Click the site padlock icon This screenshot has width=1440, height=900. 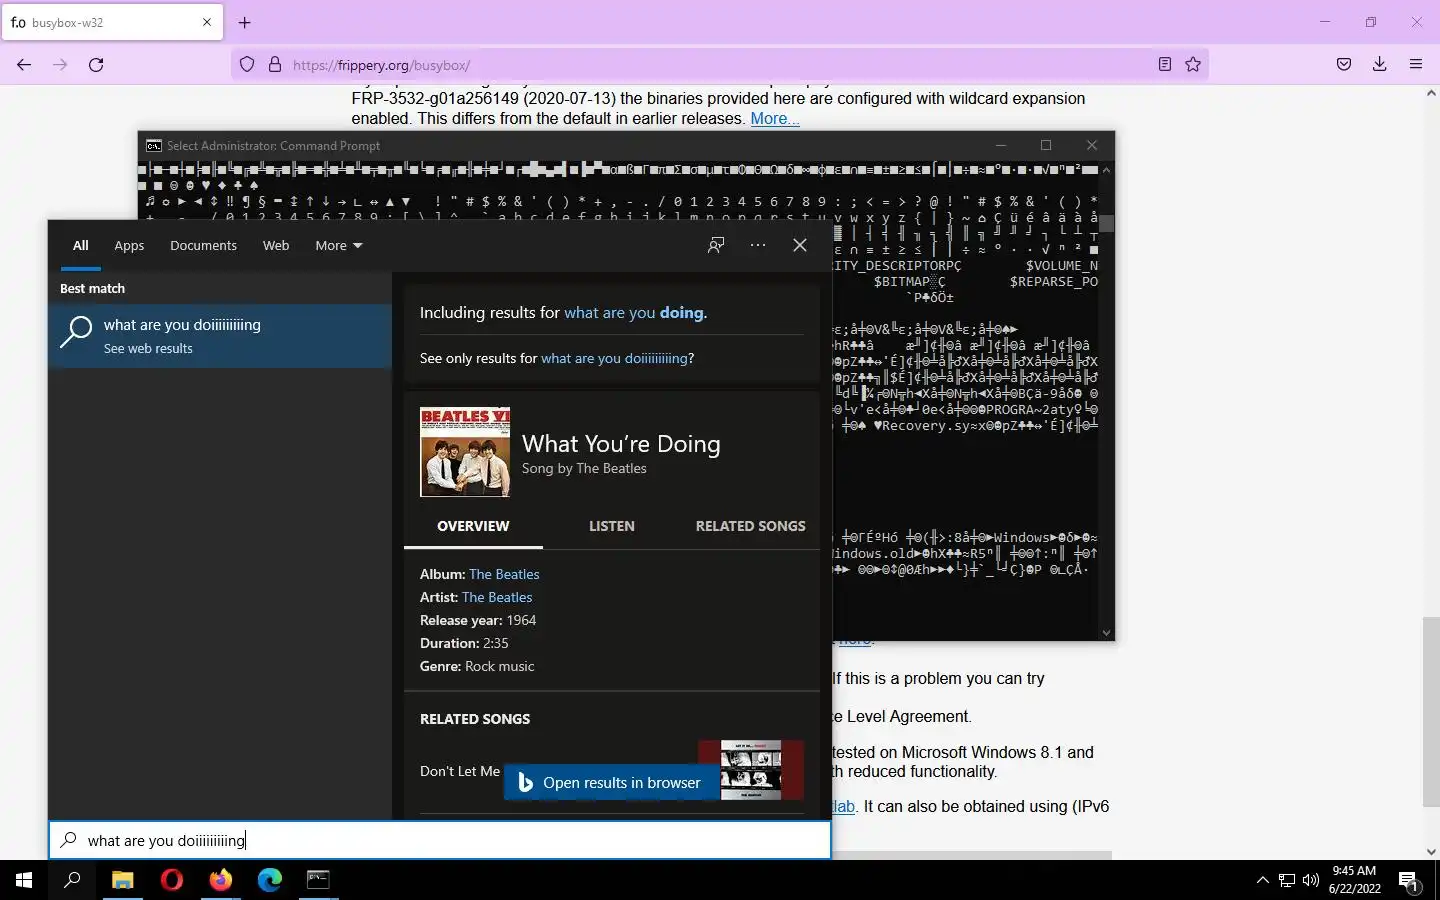(x=275, y=65)
